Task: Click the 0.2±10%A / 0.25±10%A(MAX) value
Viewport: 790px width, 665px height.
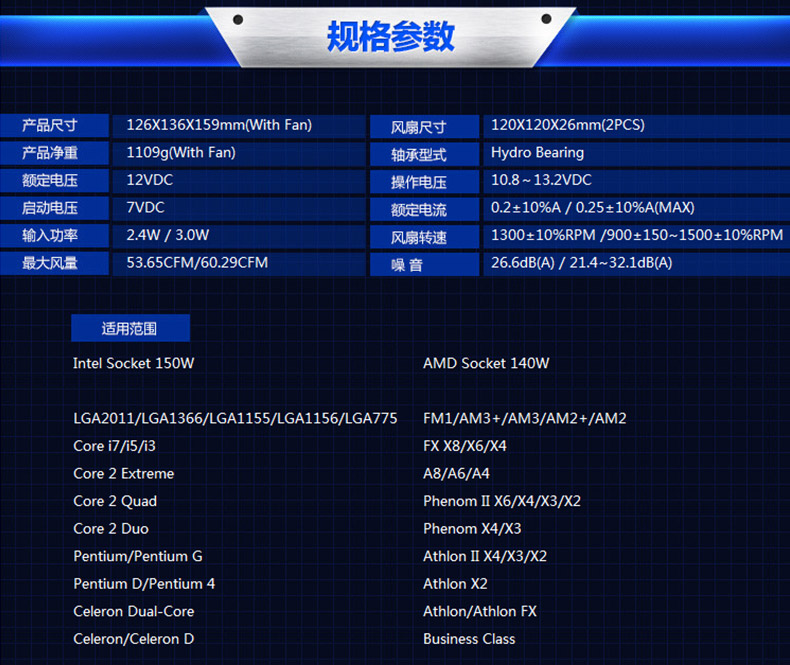Action: (x=592, y=208)
